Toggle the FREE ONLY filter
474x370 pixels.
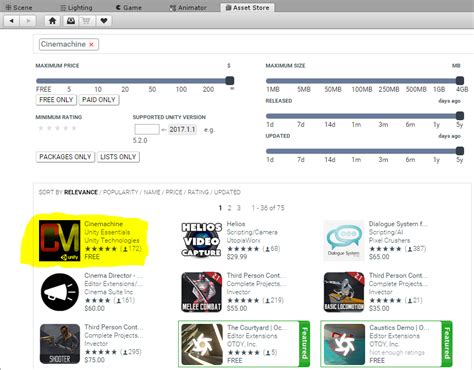click(56, 100)
